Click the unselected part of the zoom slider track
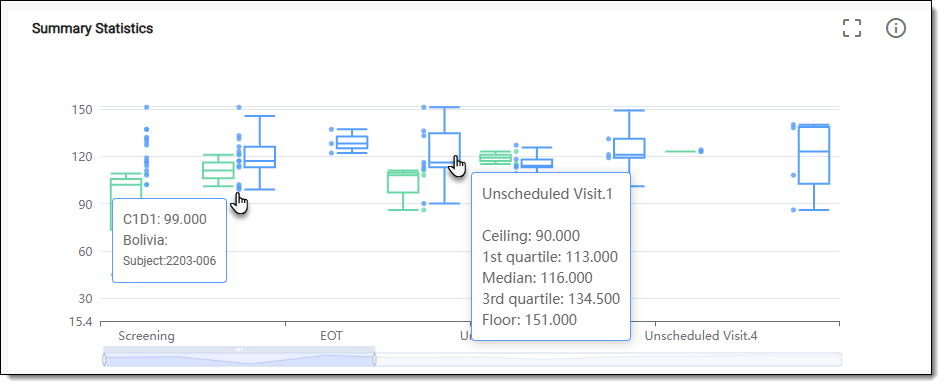 (x=608, y=360)
